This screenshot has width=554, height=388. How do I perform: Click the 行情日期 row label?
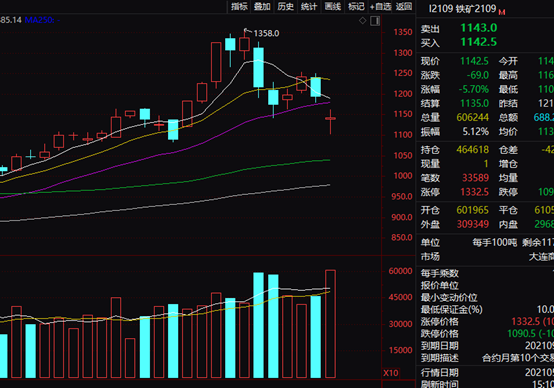click(440, 373)
